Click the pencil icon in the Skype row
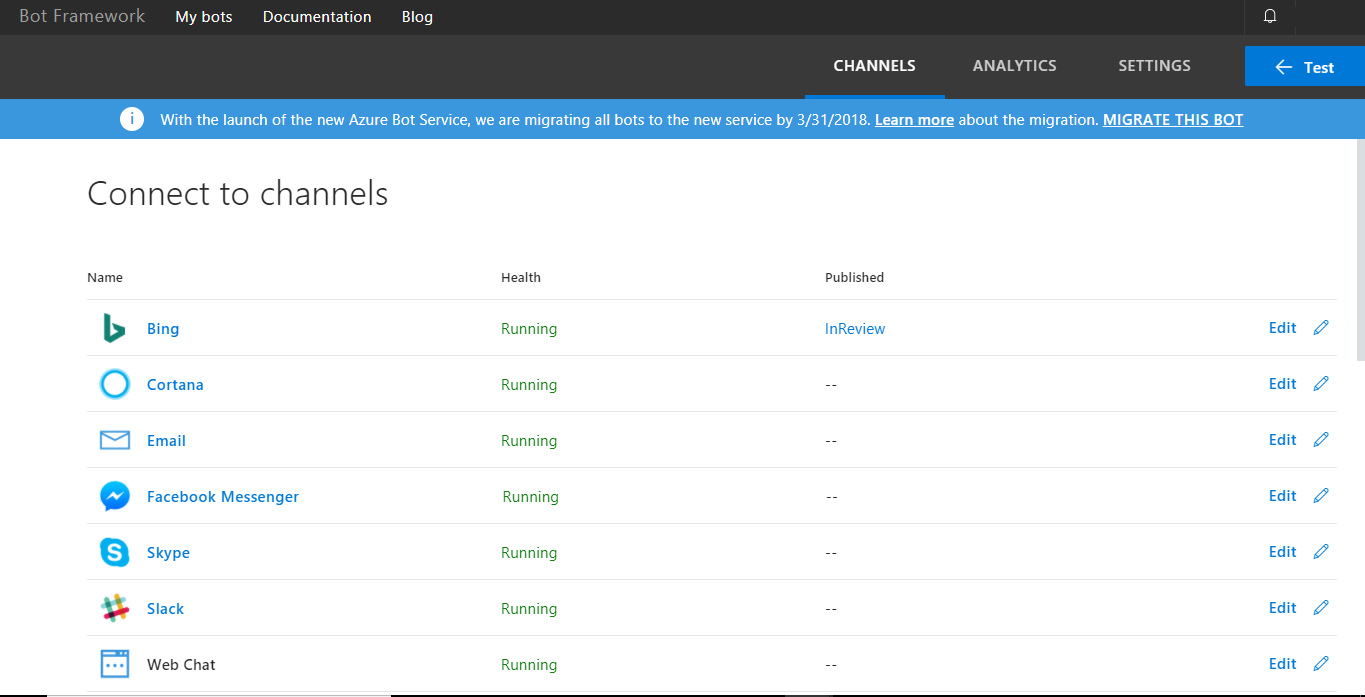 pyautogui.click(x=1321, y=551)
